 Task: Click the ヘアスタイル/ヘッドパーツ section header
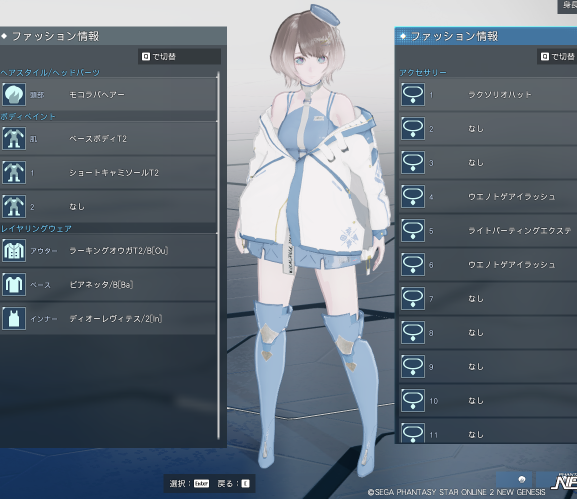(50, 72)
